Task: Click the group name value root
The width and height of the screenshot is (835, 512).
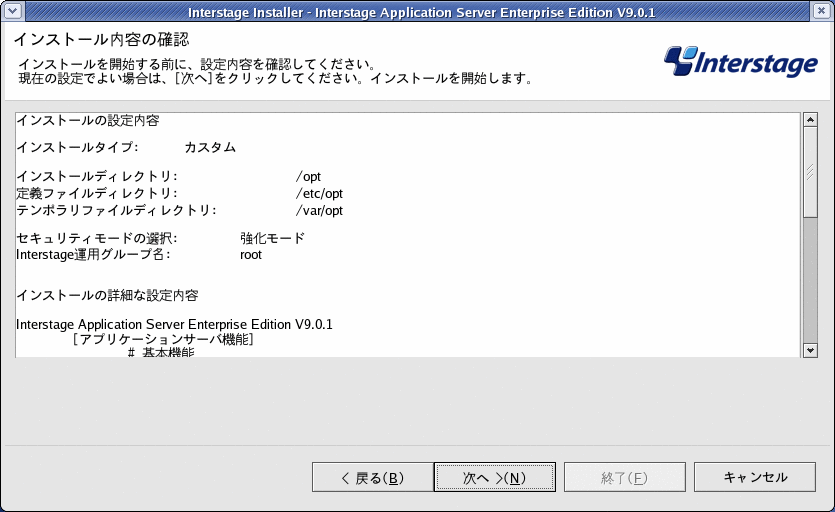Action: [251, 255]
